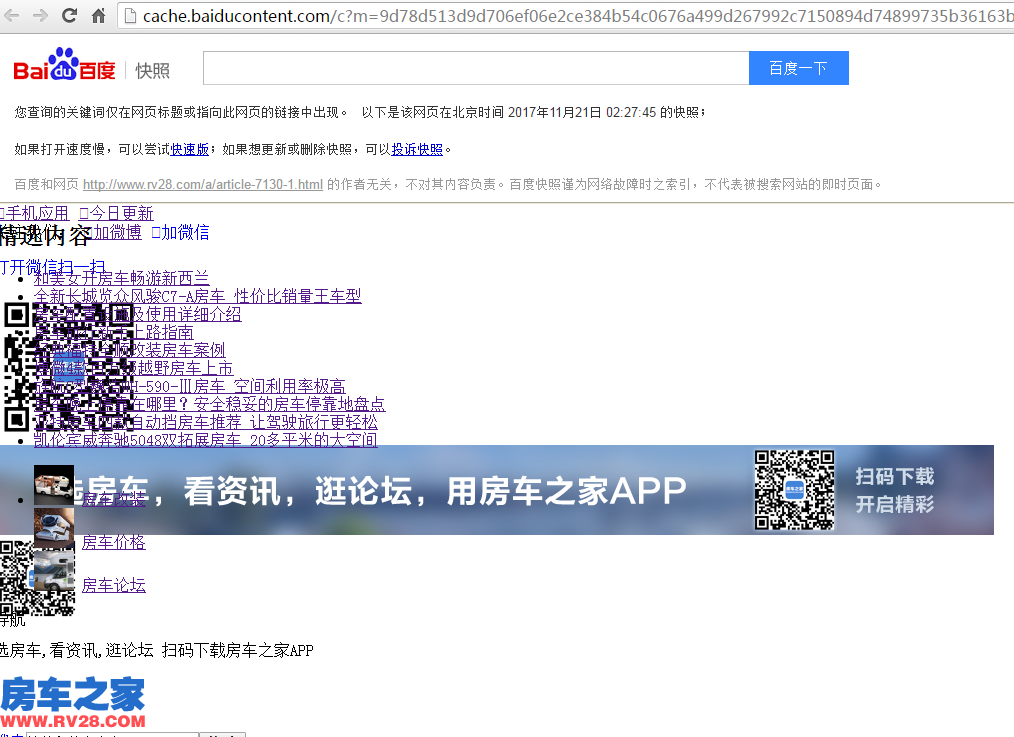Click the browser forward arrow
Viewport: 1014px width, 737px height.
pos(40,16)
